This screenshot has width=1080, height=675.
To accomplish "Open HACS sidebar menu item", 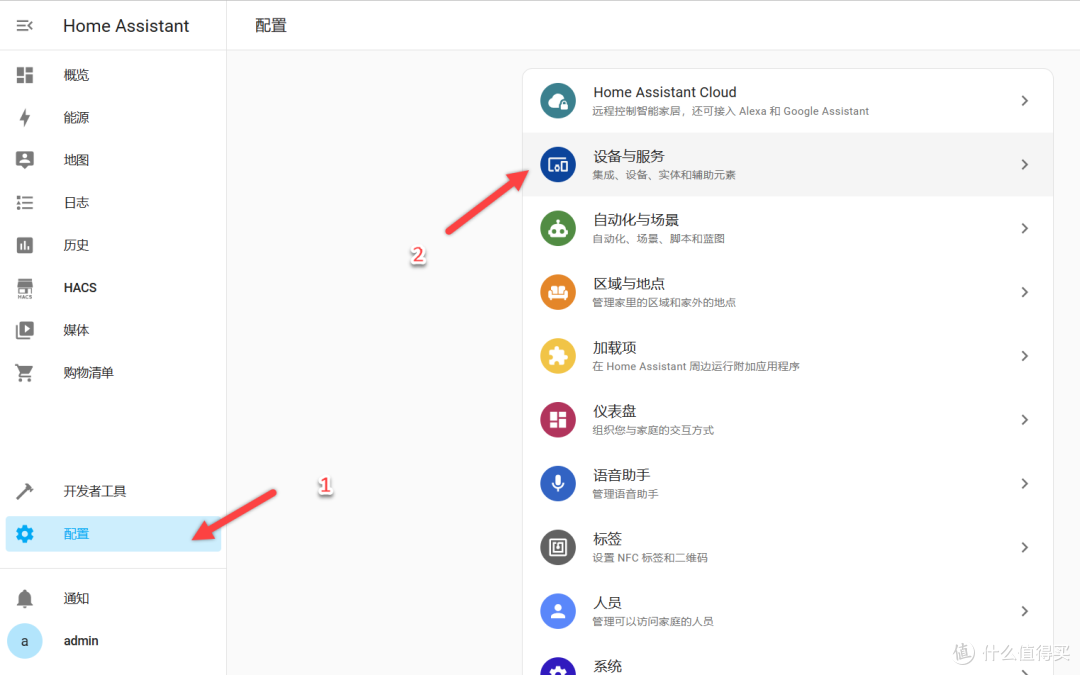I will pos(113,288).
